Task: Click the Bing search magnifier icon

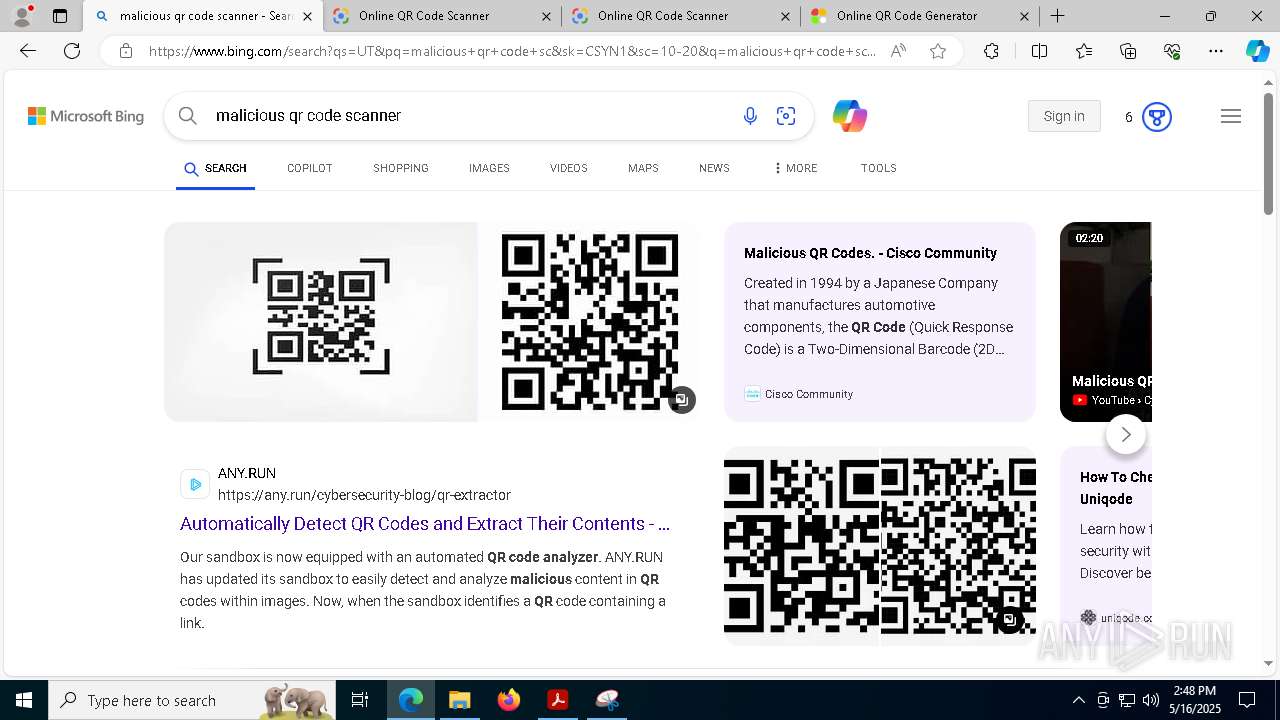Action: (187, 116)
